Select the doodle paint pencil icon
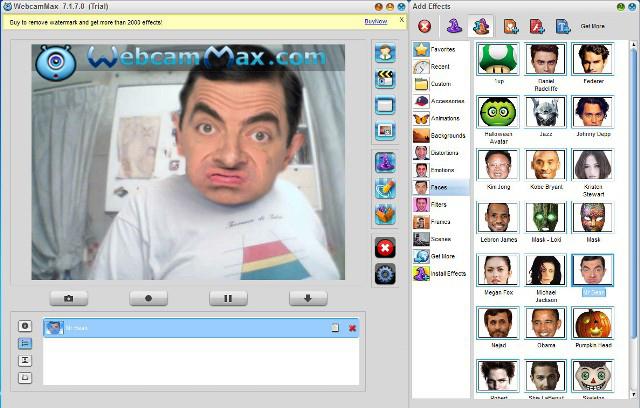The height and width of the screenshot is (408, 640). coord(385,188)
